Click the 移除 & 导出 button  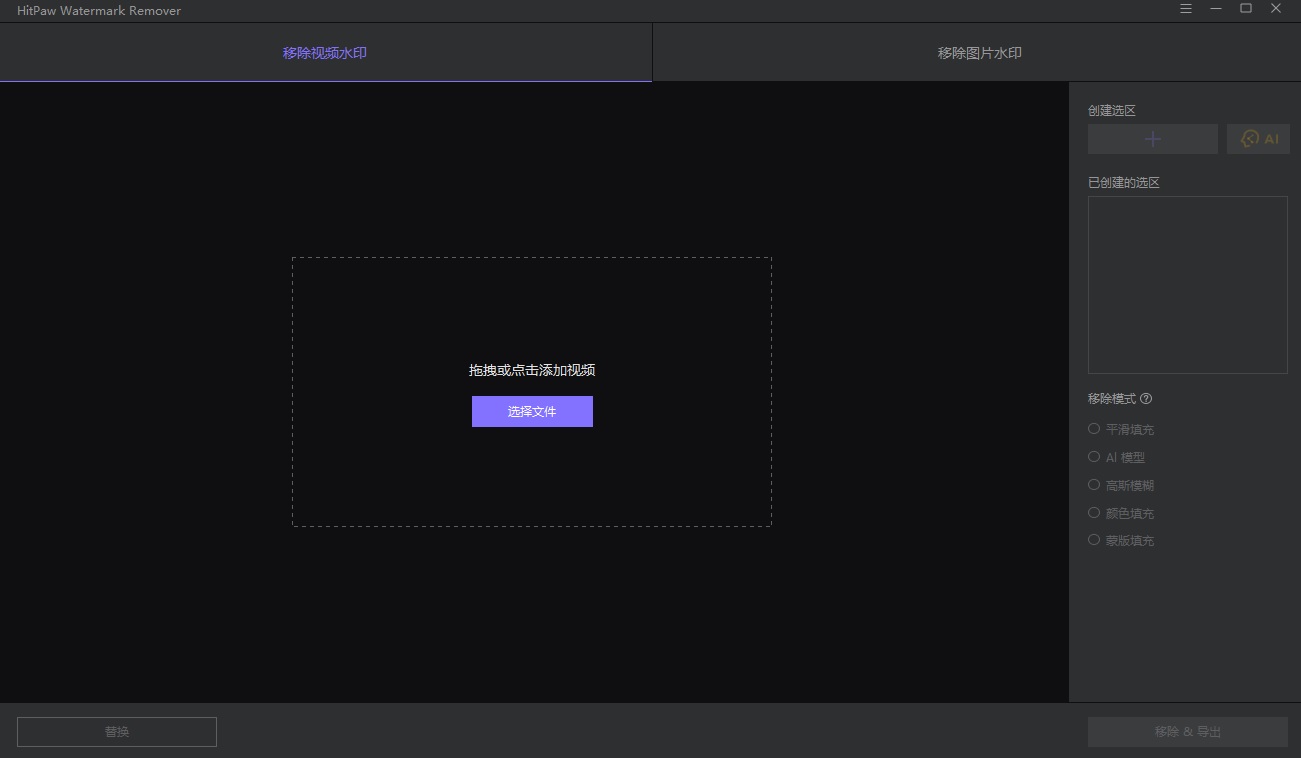click(x=1188, y=731)
